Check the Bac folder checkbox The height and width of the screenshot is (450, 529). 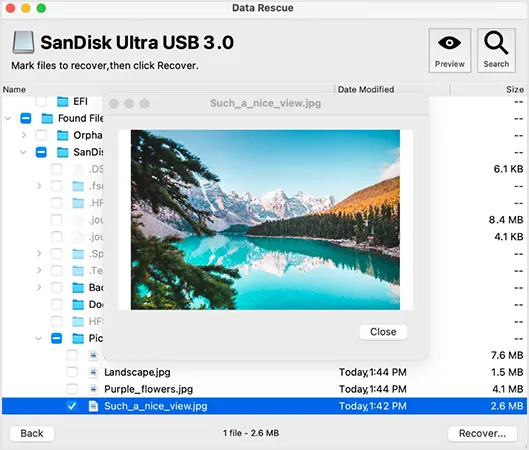coord(56,287)
